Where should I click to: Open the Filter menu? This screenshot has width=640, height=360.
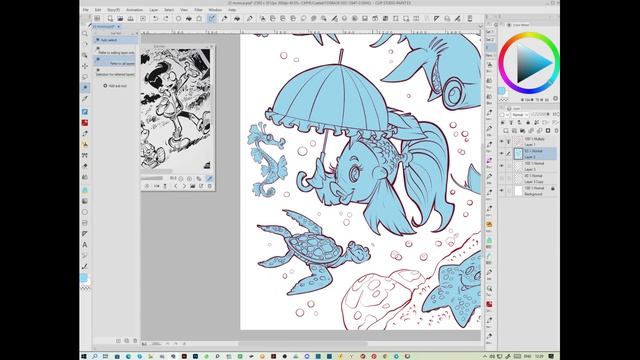click(198, 9)
